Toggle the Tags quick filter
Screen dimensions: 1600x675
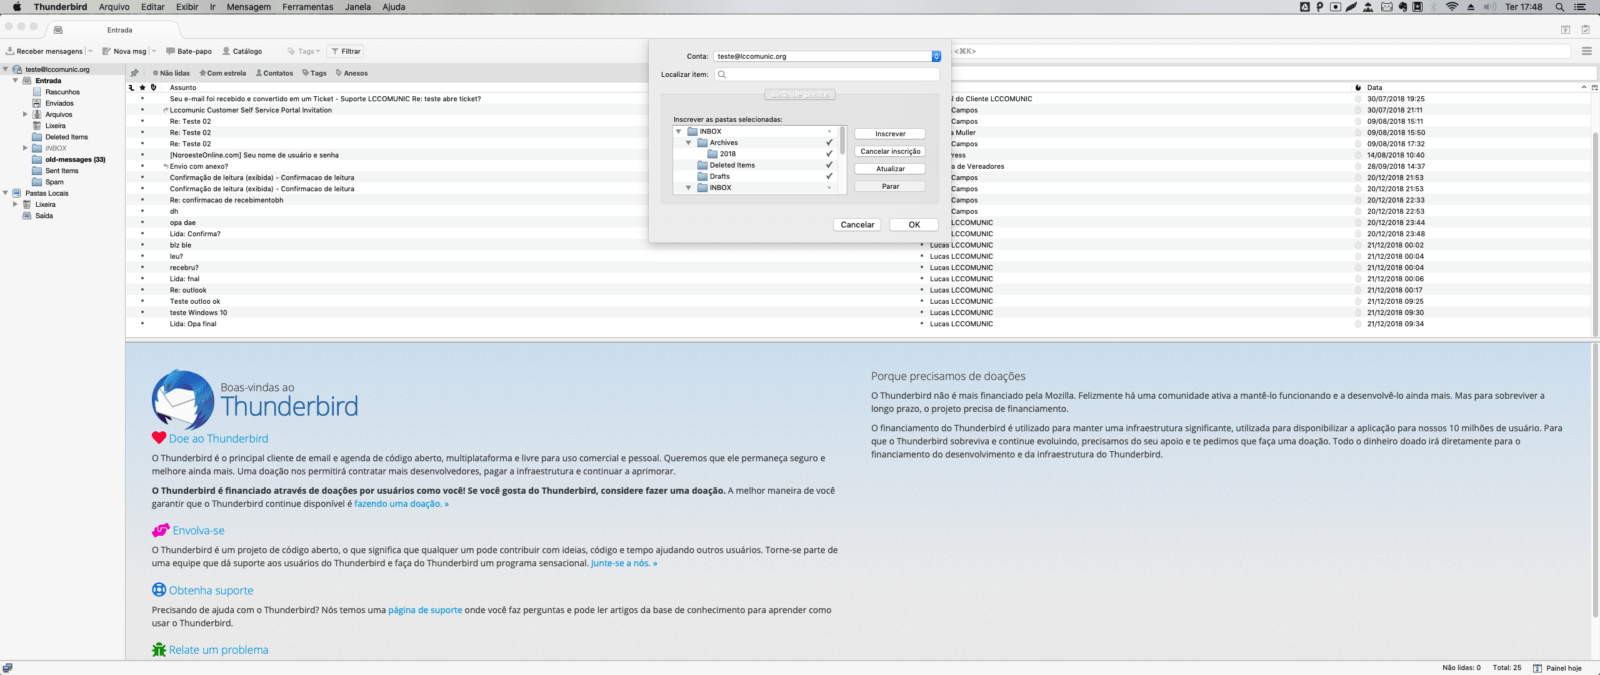315,73
